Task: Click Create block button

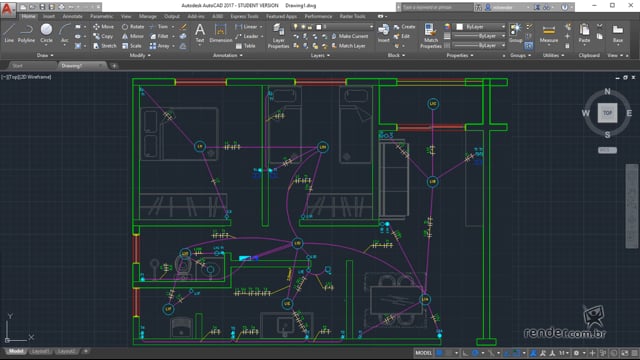Action: pos(404,27)
